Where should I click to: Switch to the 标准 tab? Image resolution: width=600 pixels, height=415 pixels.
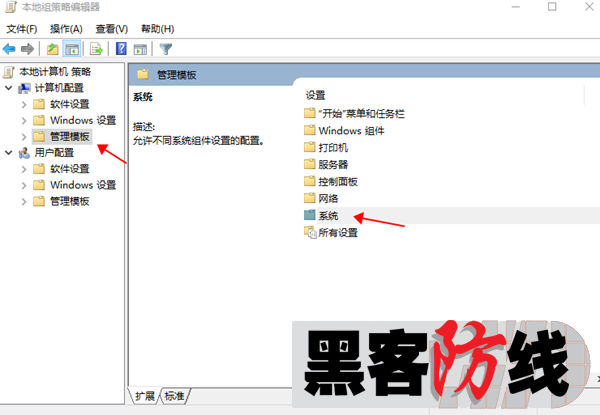click(174, 396)
